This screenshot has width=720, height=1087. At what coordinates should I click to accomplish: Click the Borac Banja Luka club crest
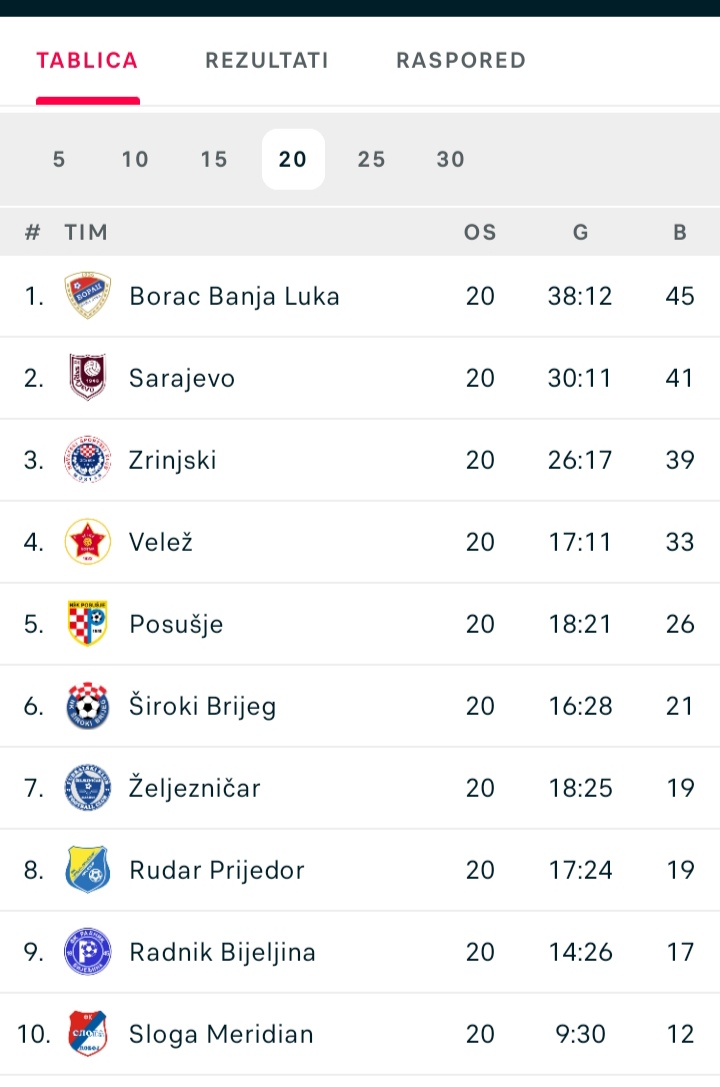87,295
